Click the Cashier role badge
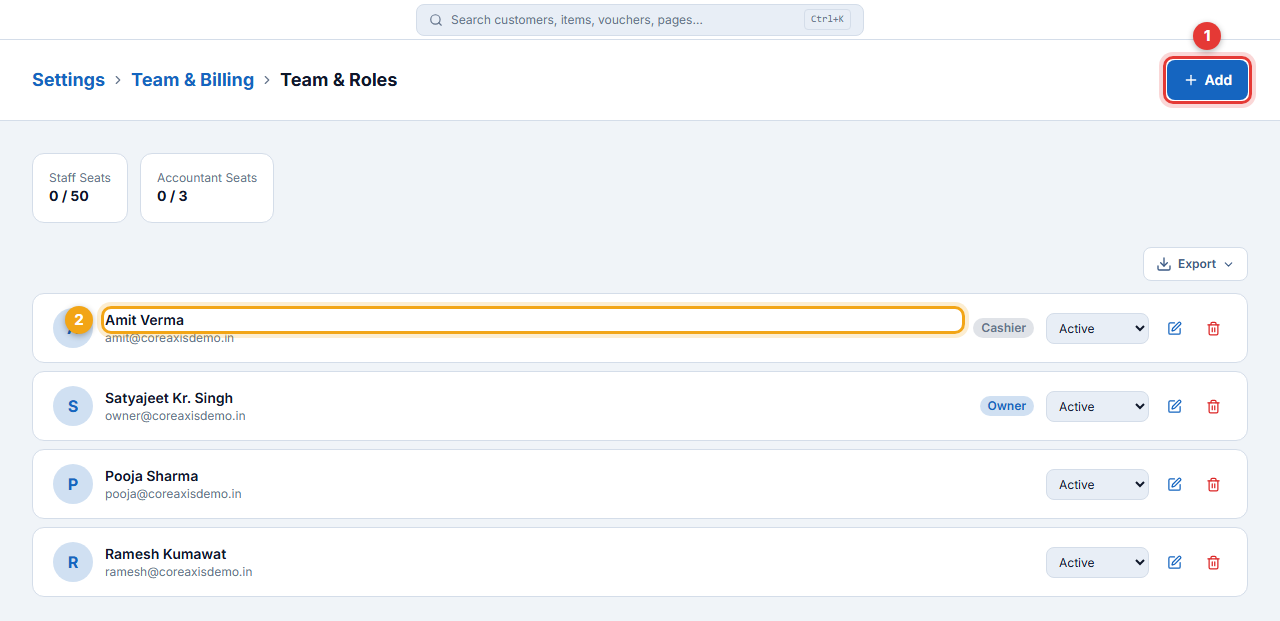 coord(1003,328)
